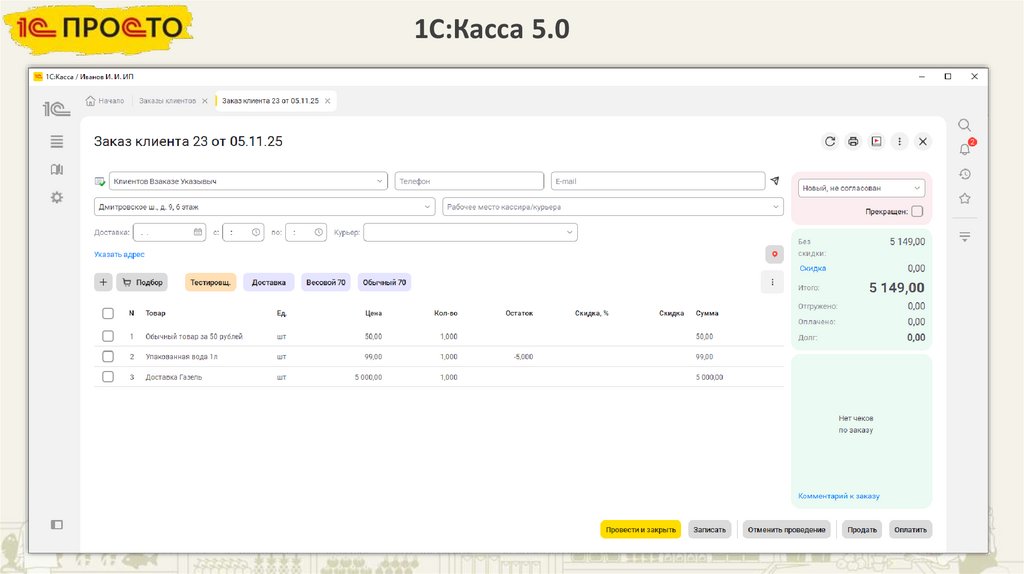This screenshot has height=574, width=1024.
Task: Toggle the select-all checkbox in table header
Action: (x=108, y=313)
